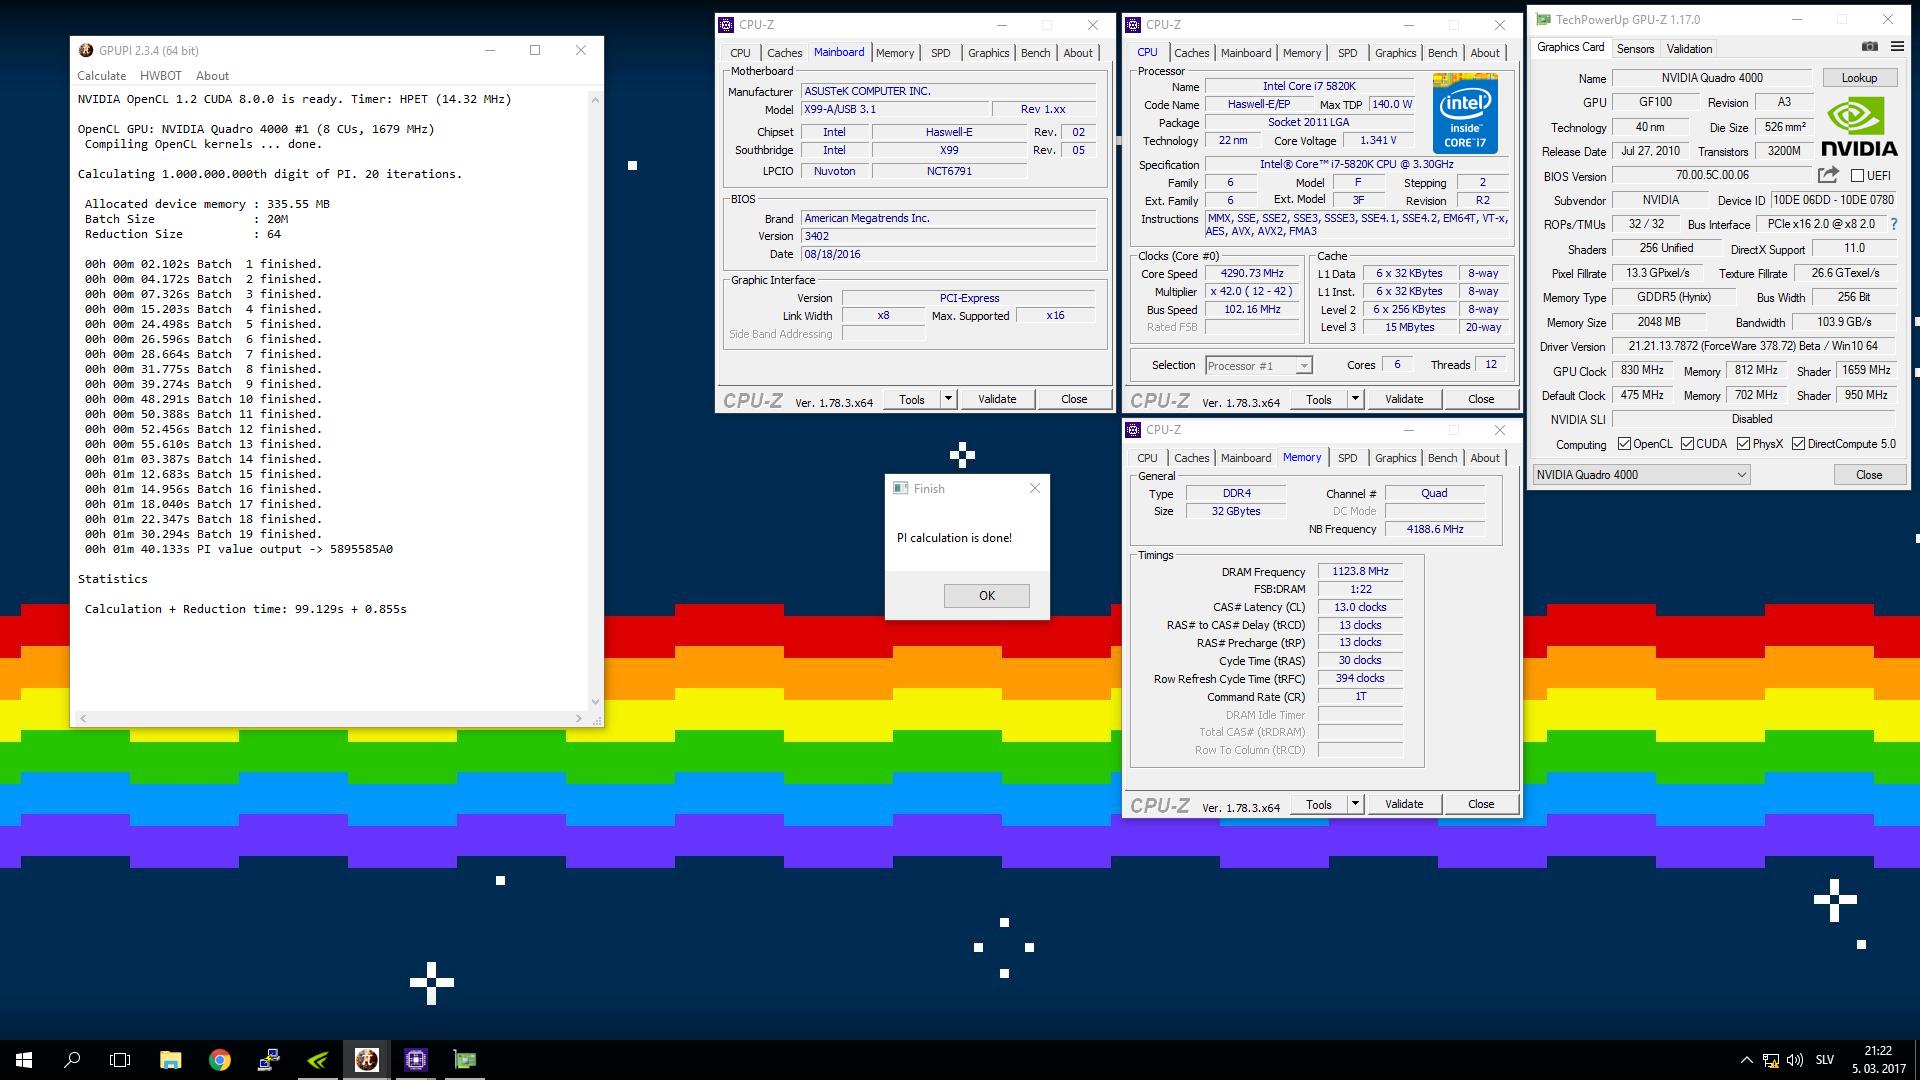Click the SLV language indicator in tray

click(x=1824, y=1060)
